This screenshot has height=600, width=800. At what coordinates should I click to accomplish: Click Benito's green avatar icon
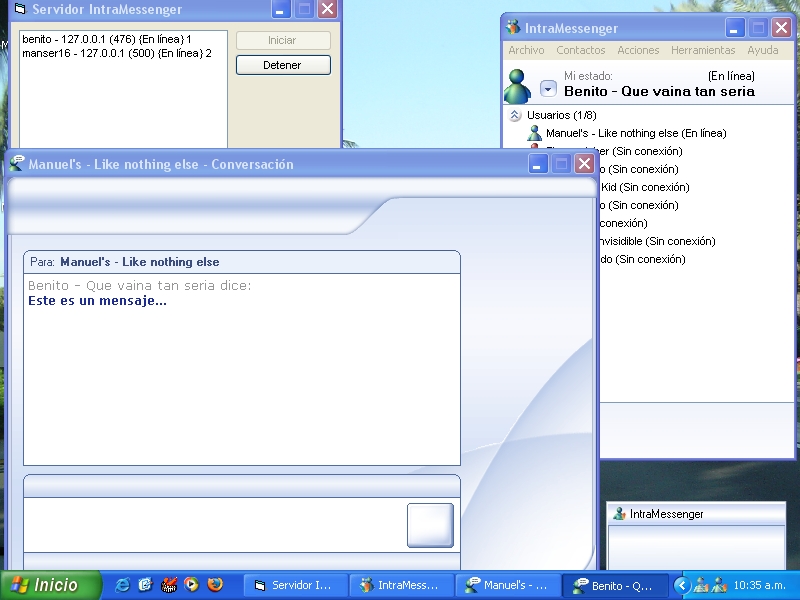[517, 86]
